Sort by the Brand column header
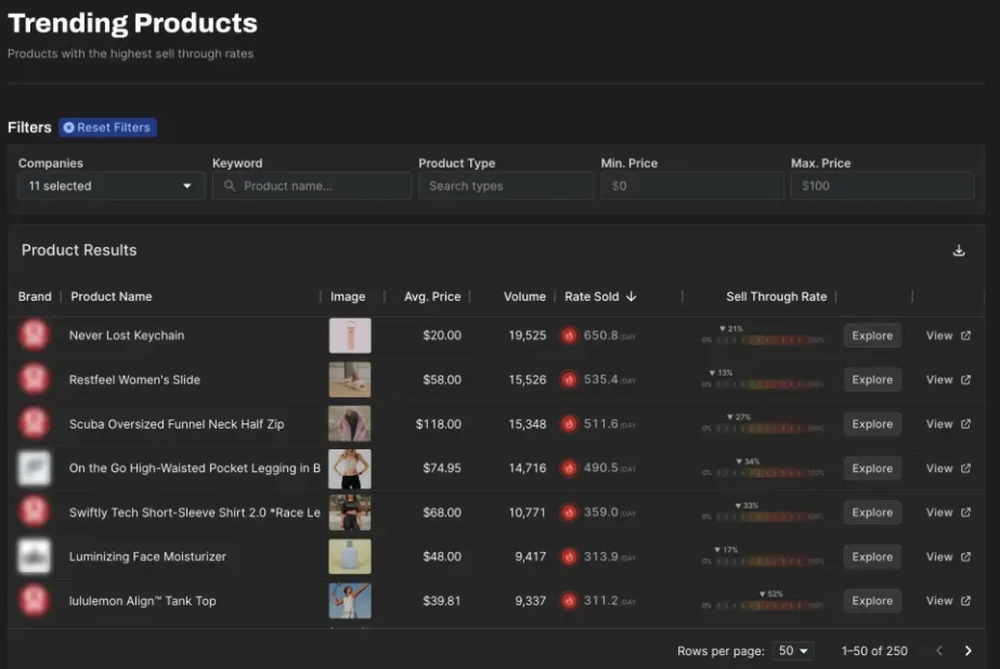This screenshot has height=669, width=1000. 34,297
